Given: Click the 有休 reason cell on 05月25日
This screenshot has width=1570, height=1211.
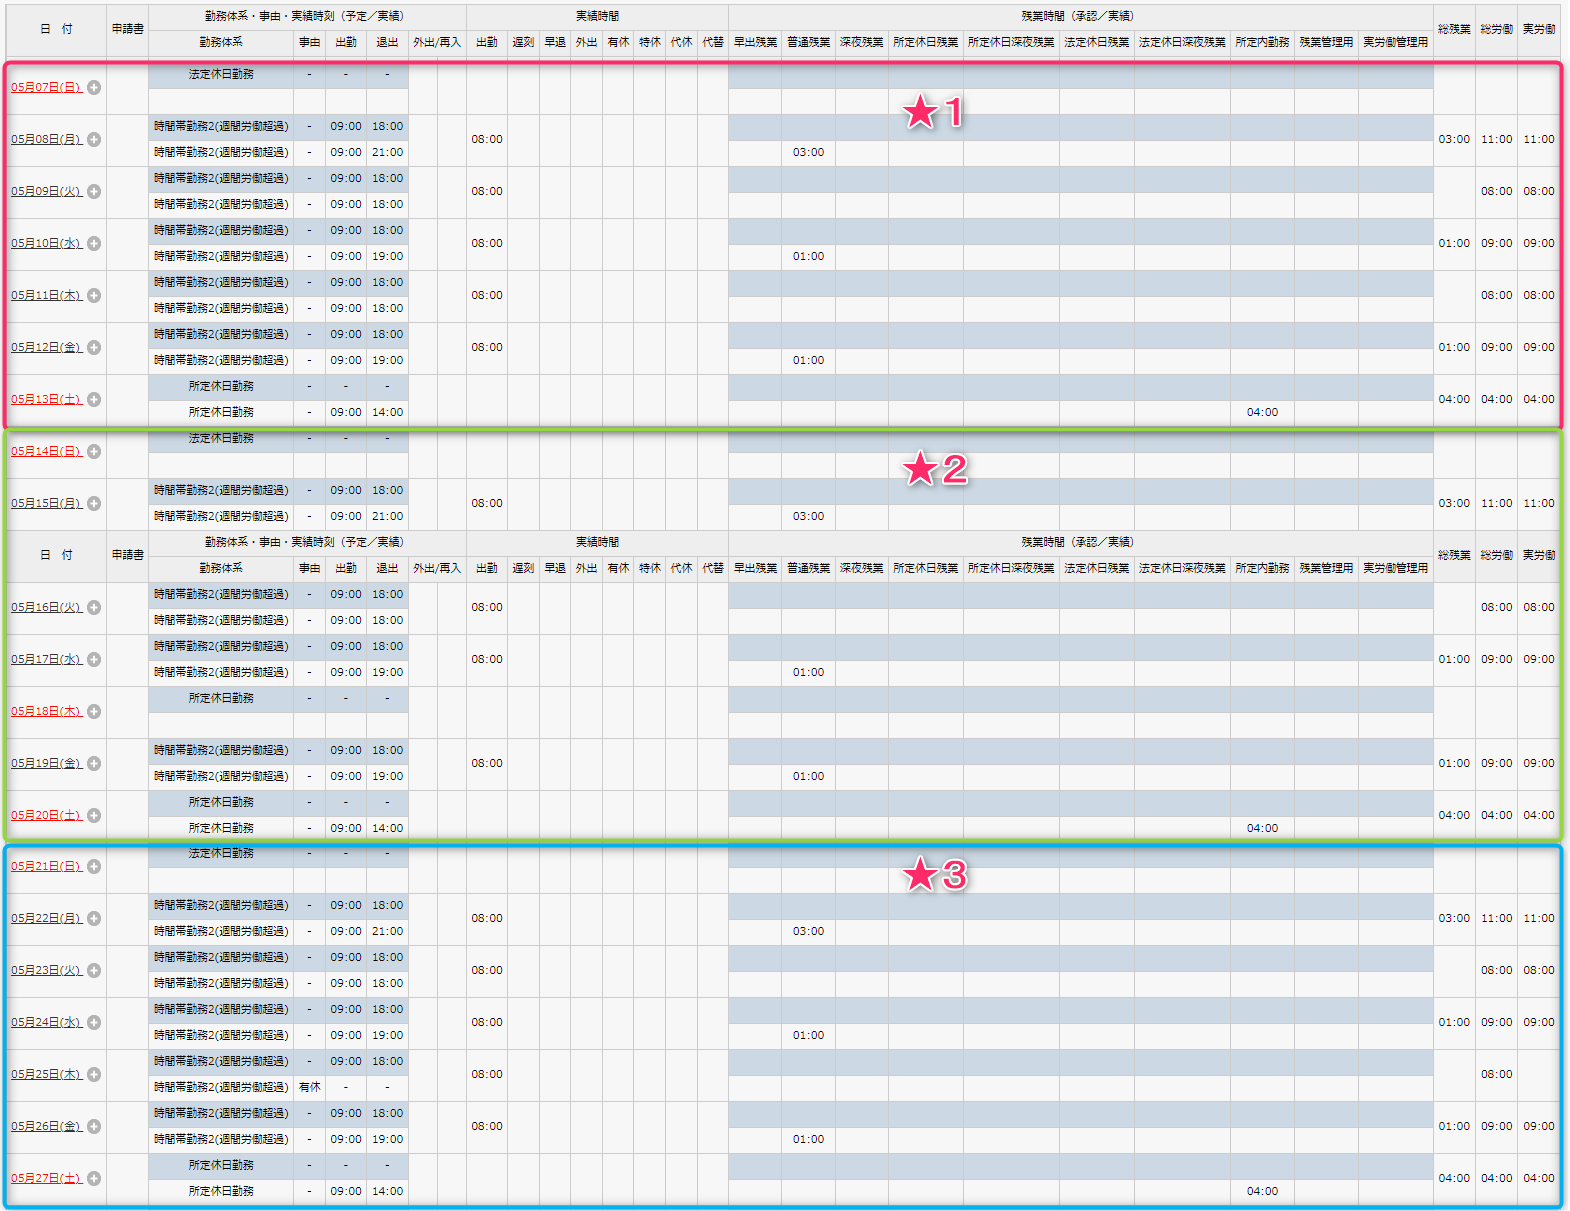Looking at the screenshot, I should pyautogui.click(x=310, y=1087).
